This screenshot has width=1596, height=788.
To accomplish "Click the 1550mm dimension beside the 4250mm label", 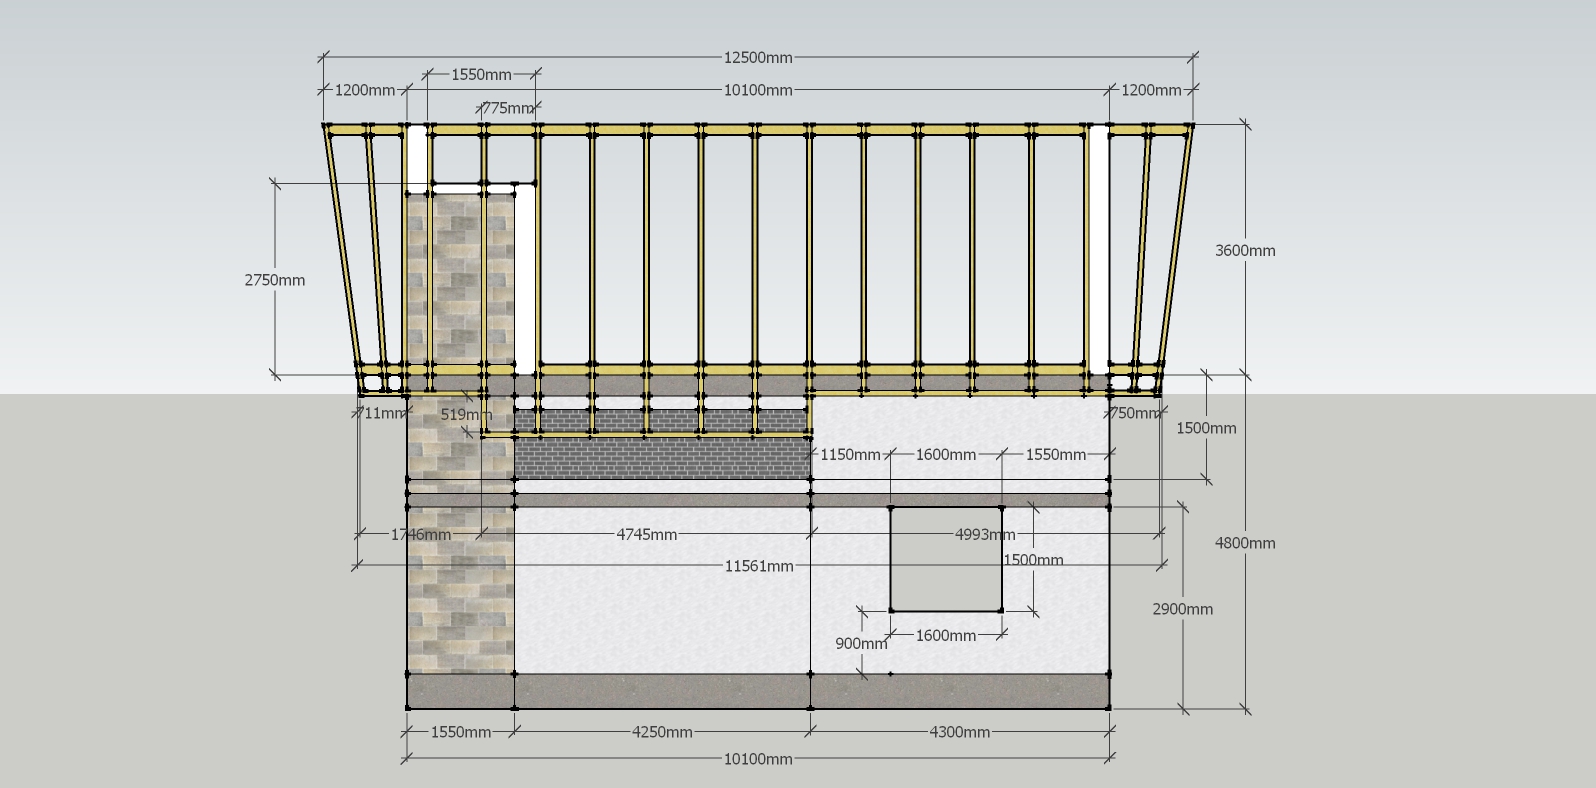I will pos(461,732).
